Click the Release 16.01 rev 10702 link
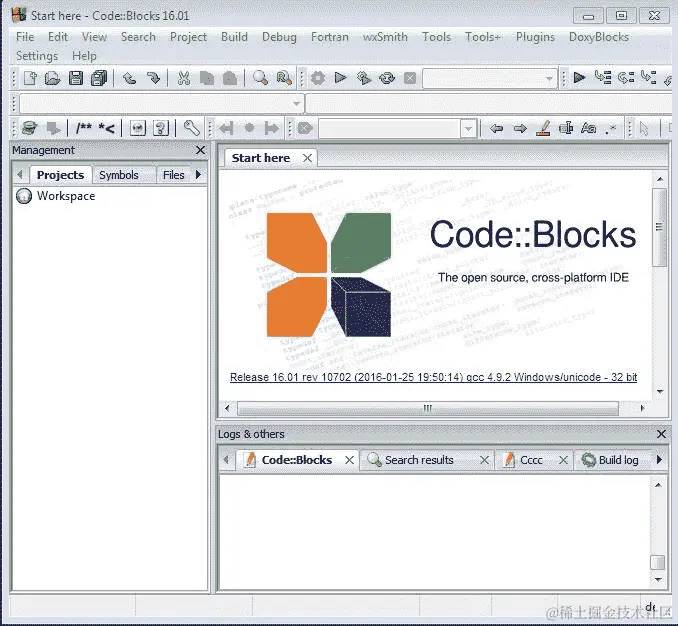This screenshot has height=626, width=678. [433, 377]
